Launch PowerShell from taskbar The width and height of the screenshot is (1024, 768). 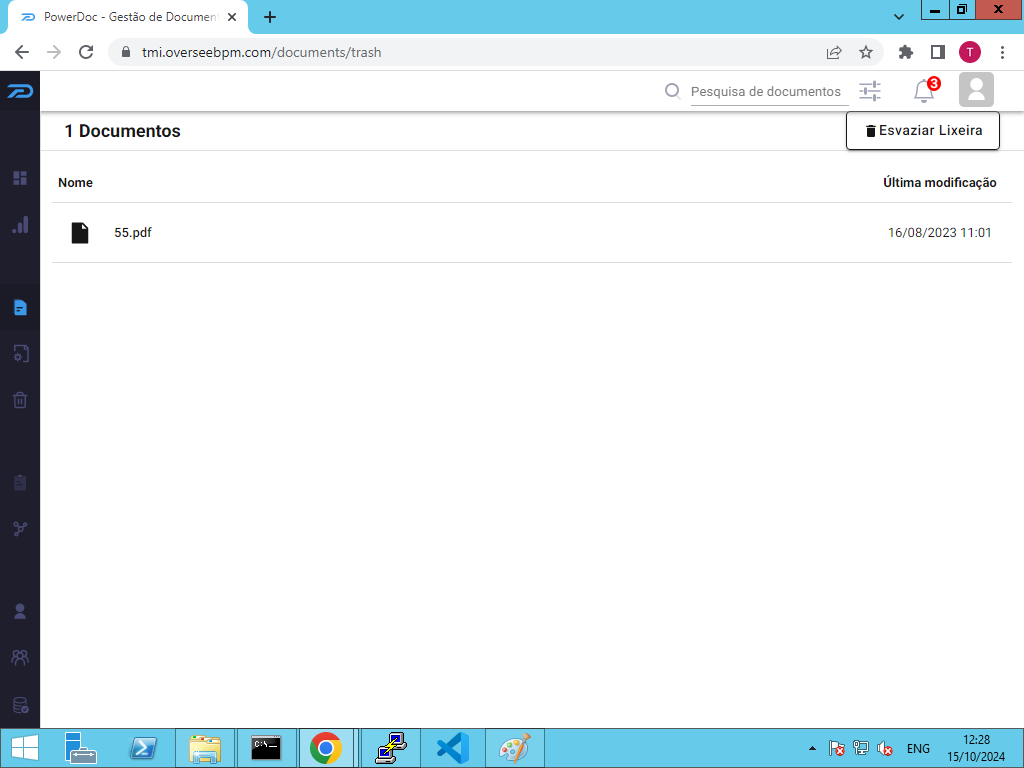143,748
